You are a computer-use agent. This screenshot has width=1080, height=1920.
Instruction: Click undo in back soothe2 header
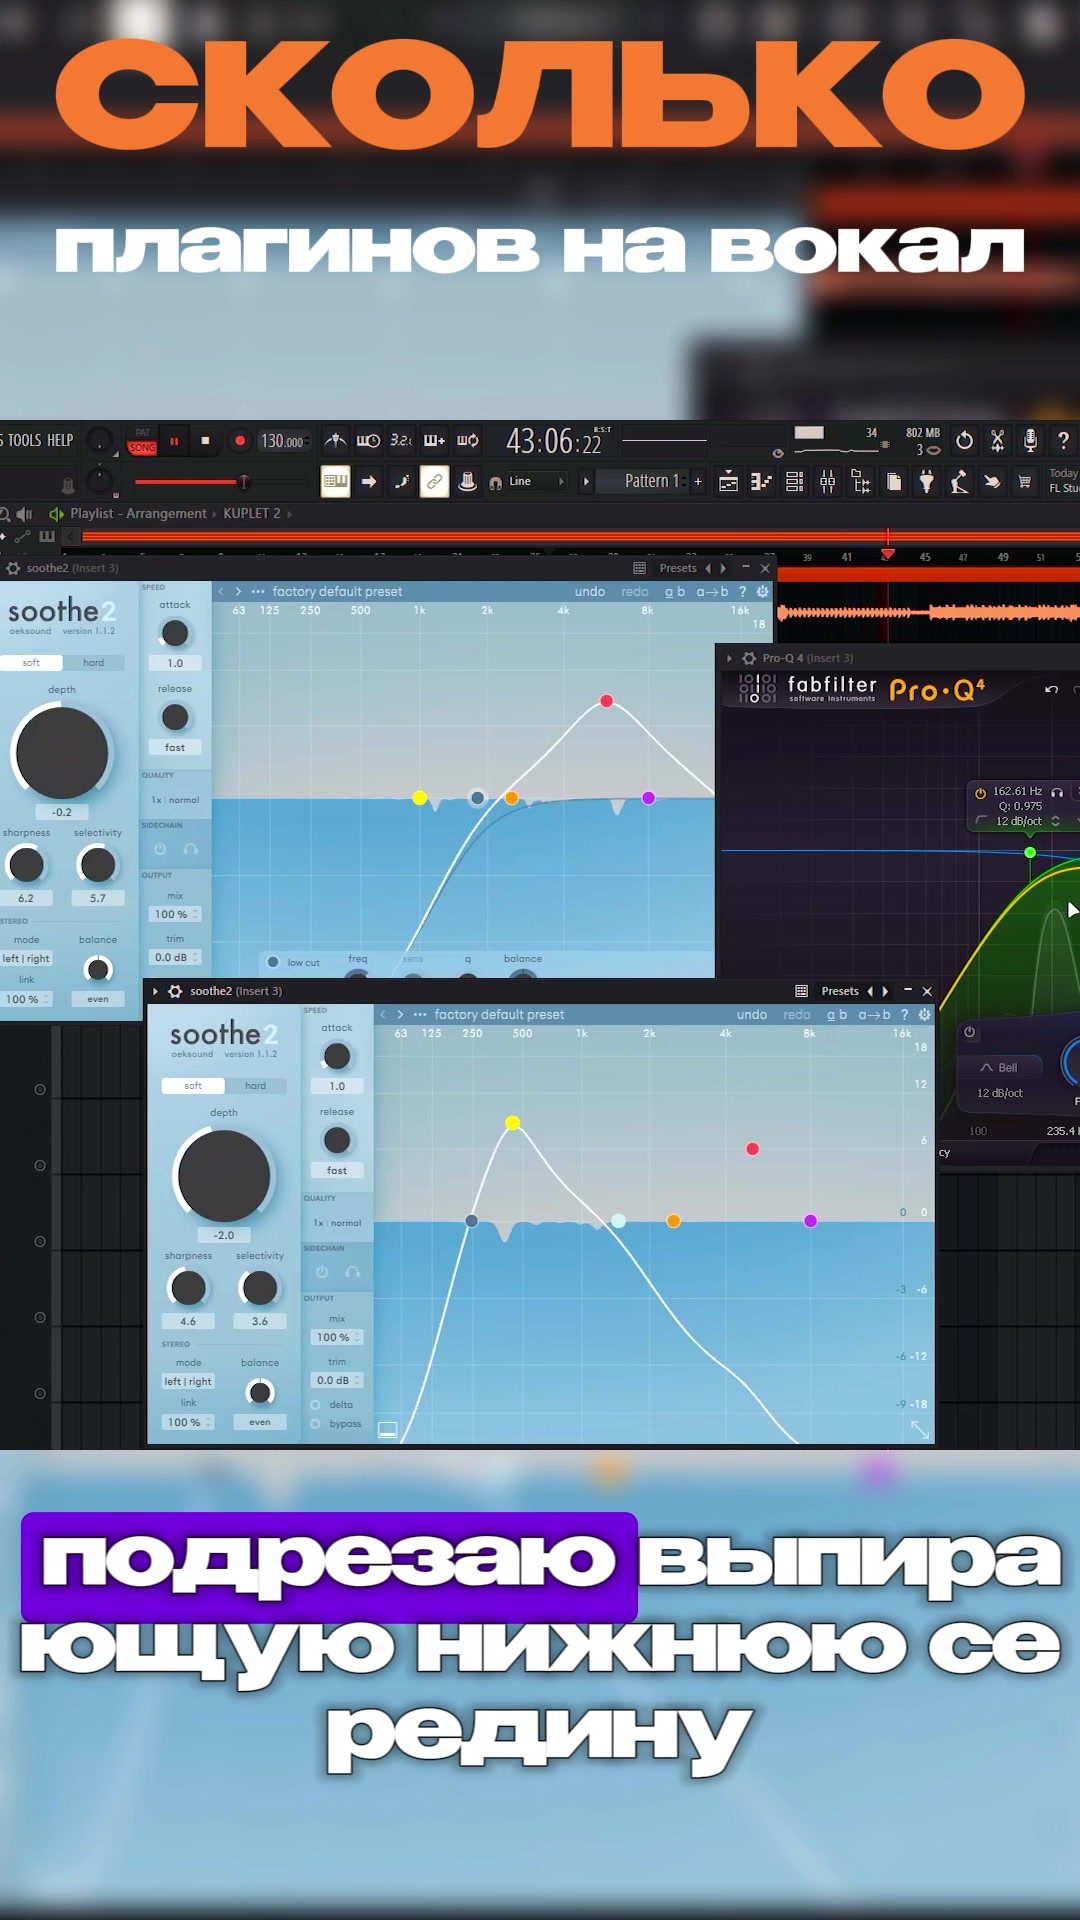(x=590, y=591)
